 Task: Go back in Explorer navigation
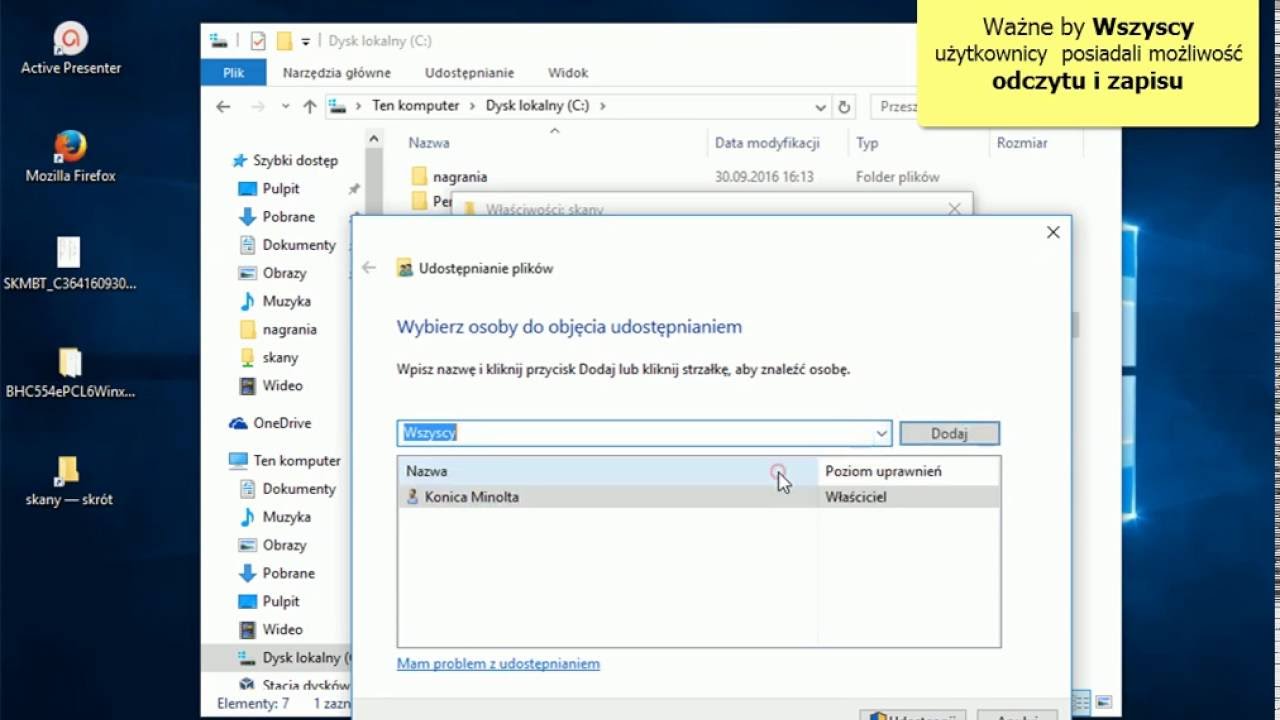[223, 106]
